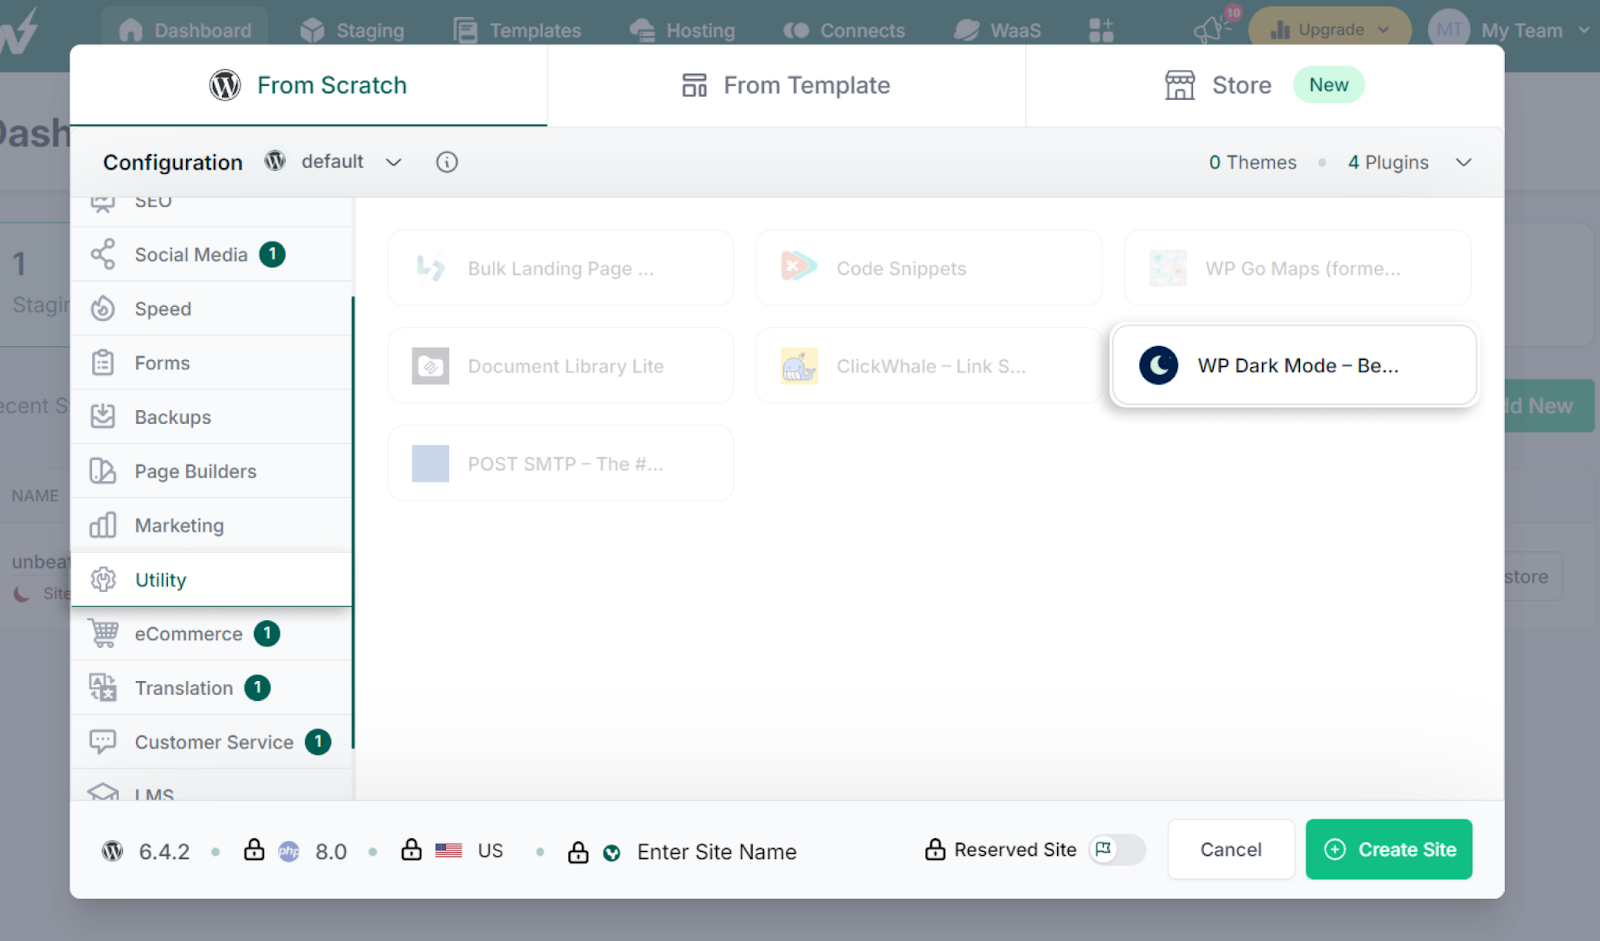The image size is (1600, 941).
Task: Switch to the From Scratch tab
Action: pyautogui.click(x=308, y=85)
